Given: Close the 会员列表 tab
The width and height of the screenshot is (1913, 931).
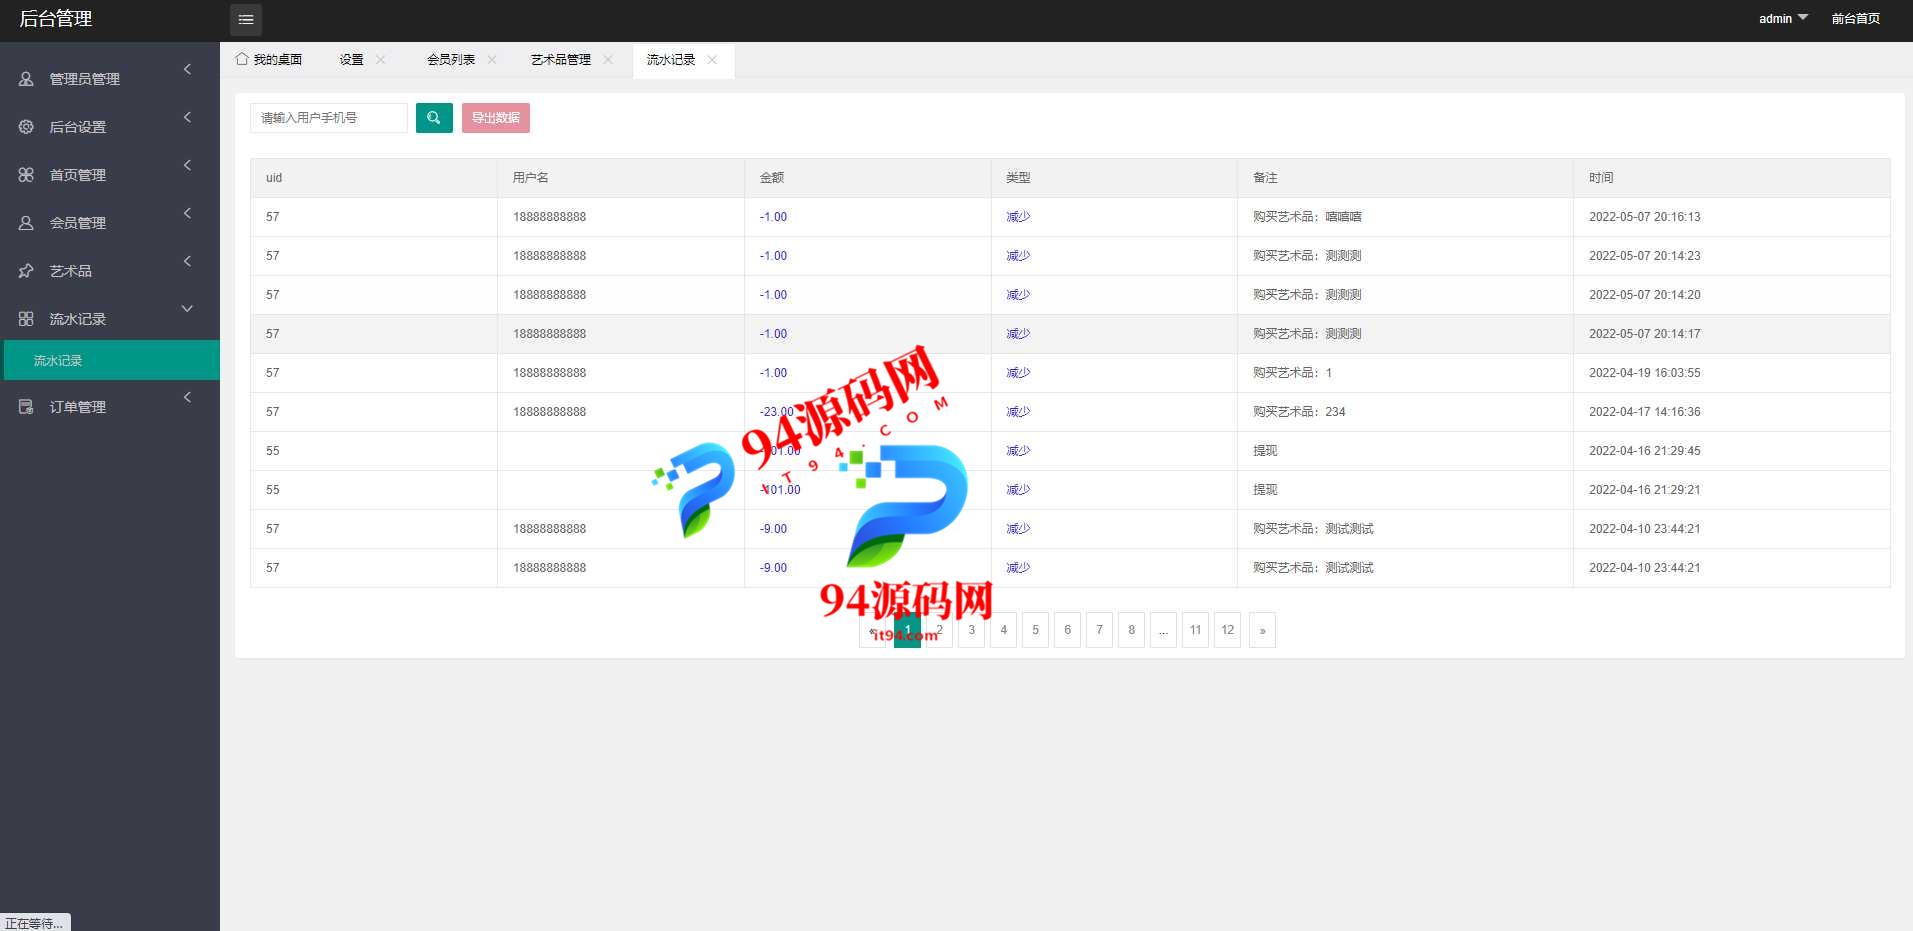Looking at the screenshot, I should click(x=492, y=60).
